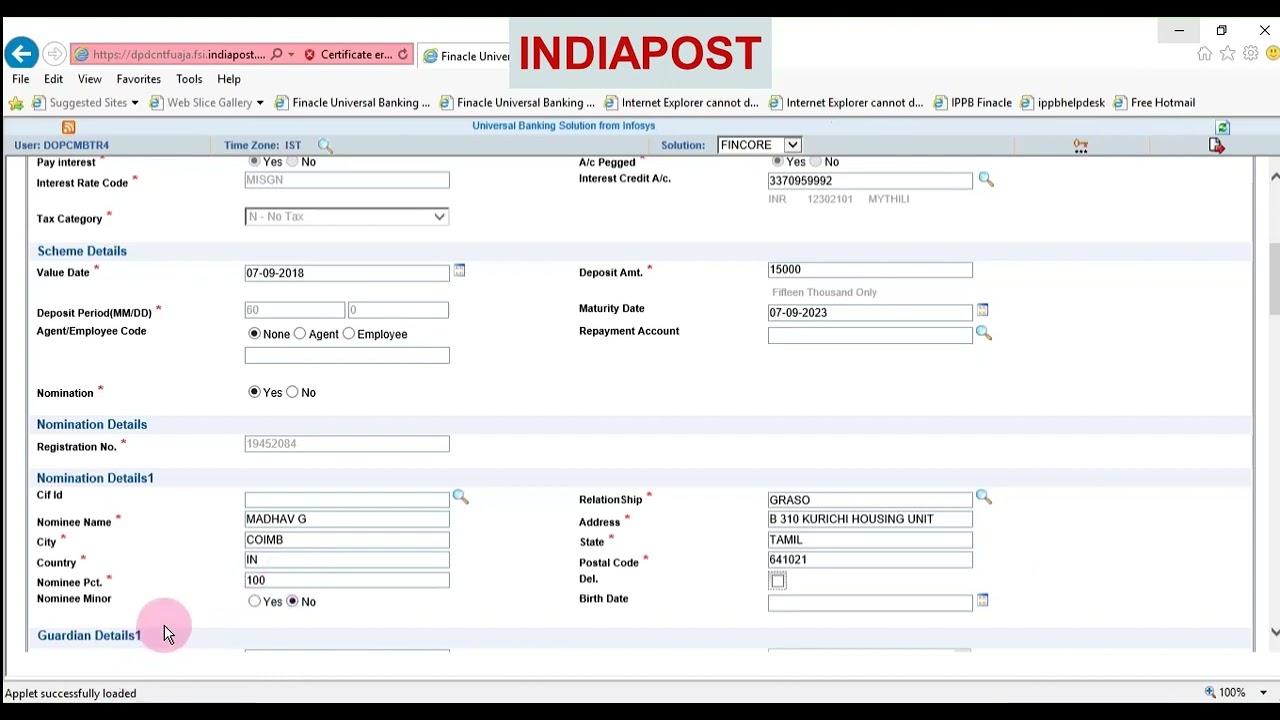Click the Nominee Pct. field

point(347,580)
